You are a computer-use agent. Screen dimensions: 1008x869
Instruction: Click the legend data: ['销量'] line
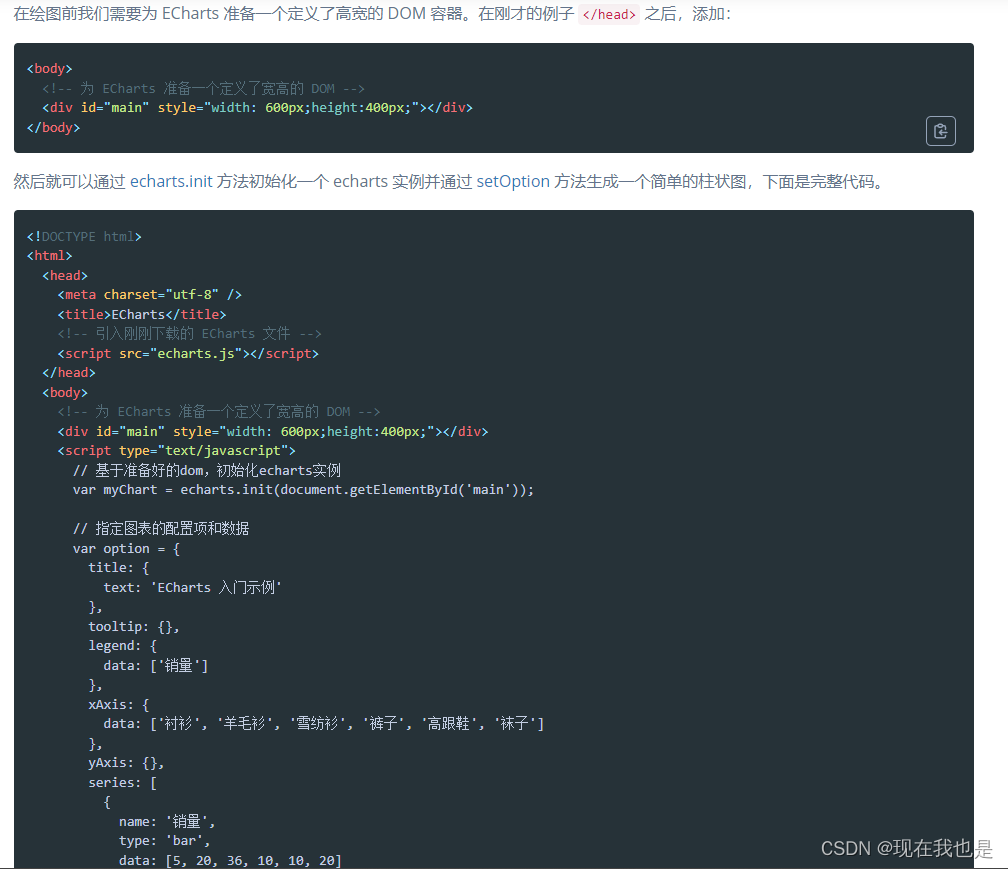(156, 665)
